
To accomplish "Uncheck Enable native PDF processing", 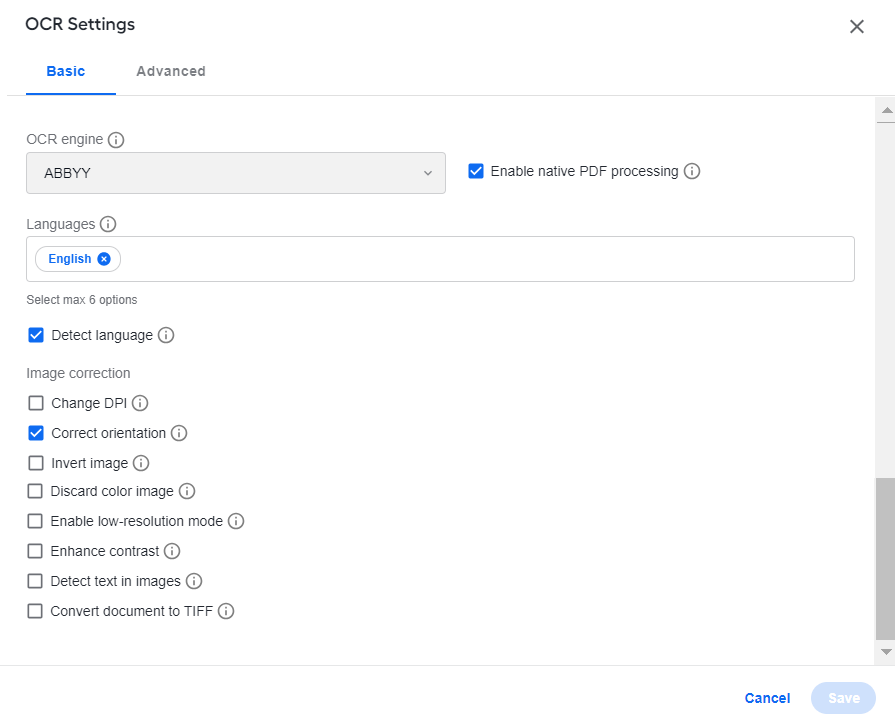I will point(476,171).
